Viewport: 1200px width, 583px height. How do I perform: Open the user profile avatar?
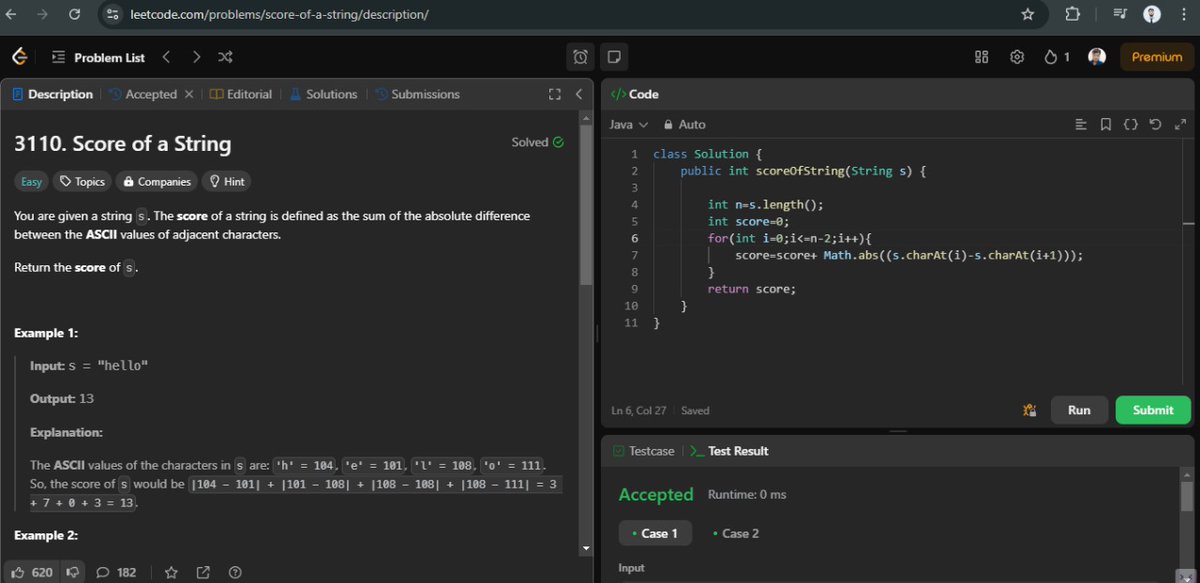(1097, 57)
